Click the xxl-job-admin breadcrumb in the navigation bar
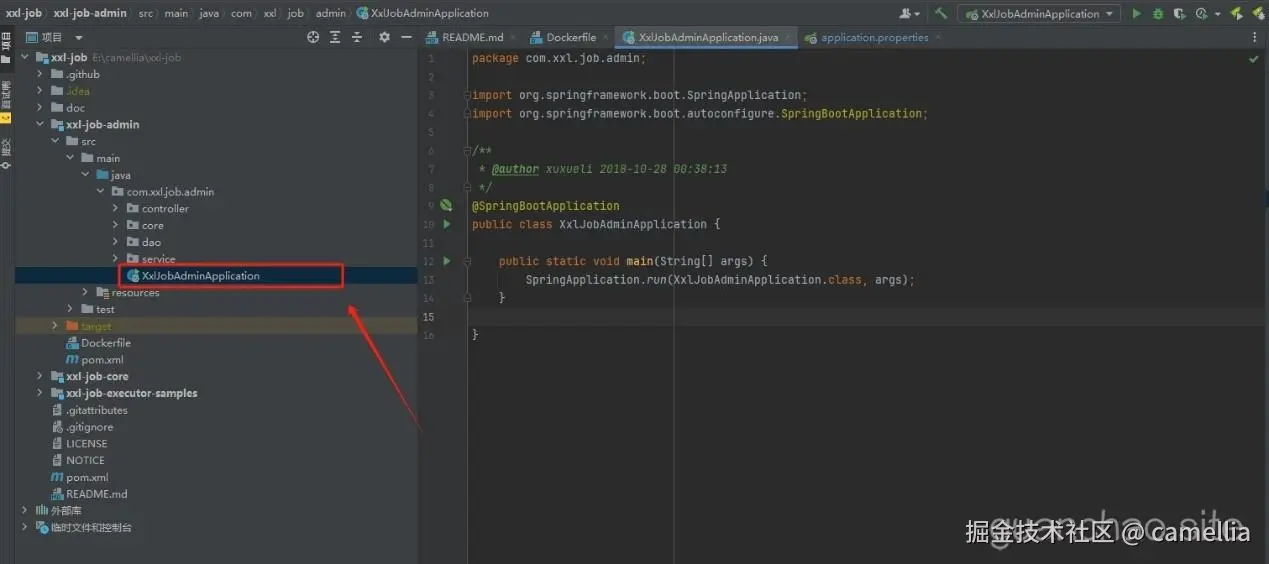This screenshot has height=564, width=1269. 90,14
